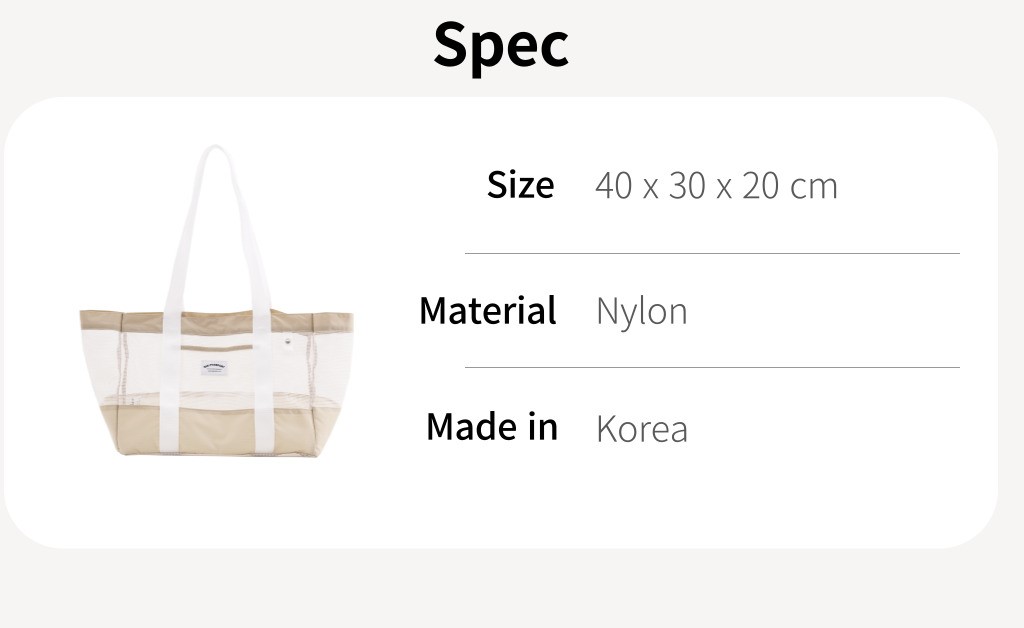
Task: Click the divider line below the Material row
Action: pyautogui.click(x=712, y=368)
